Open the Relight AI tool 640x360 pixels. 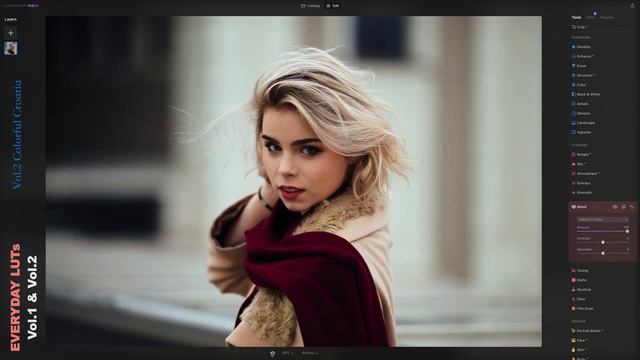click(x=581, y=155)
